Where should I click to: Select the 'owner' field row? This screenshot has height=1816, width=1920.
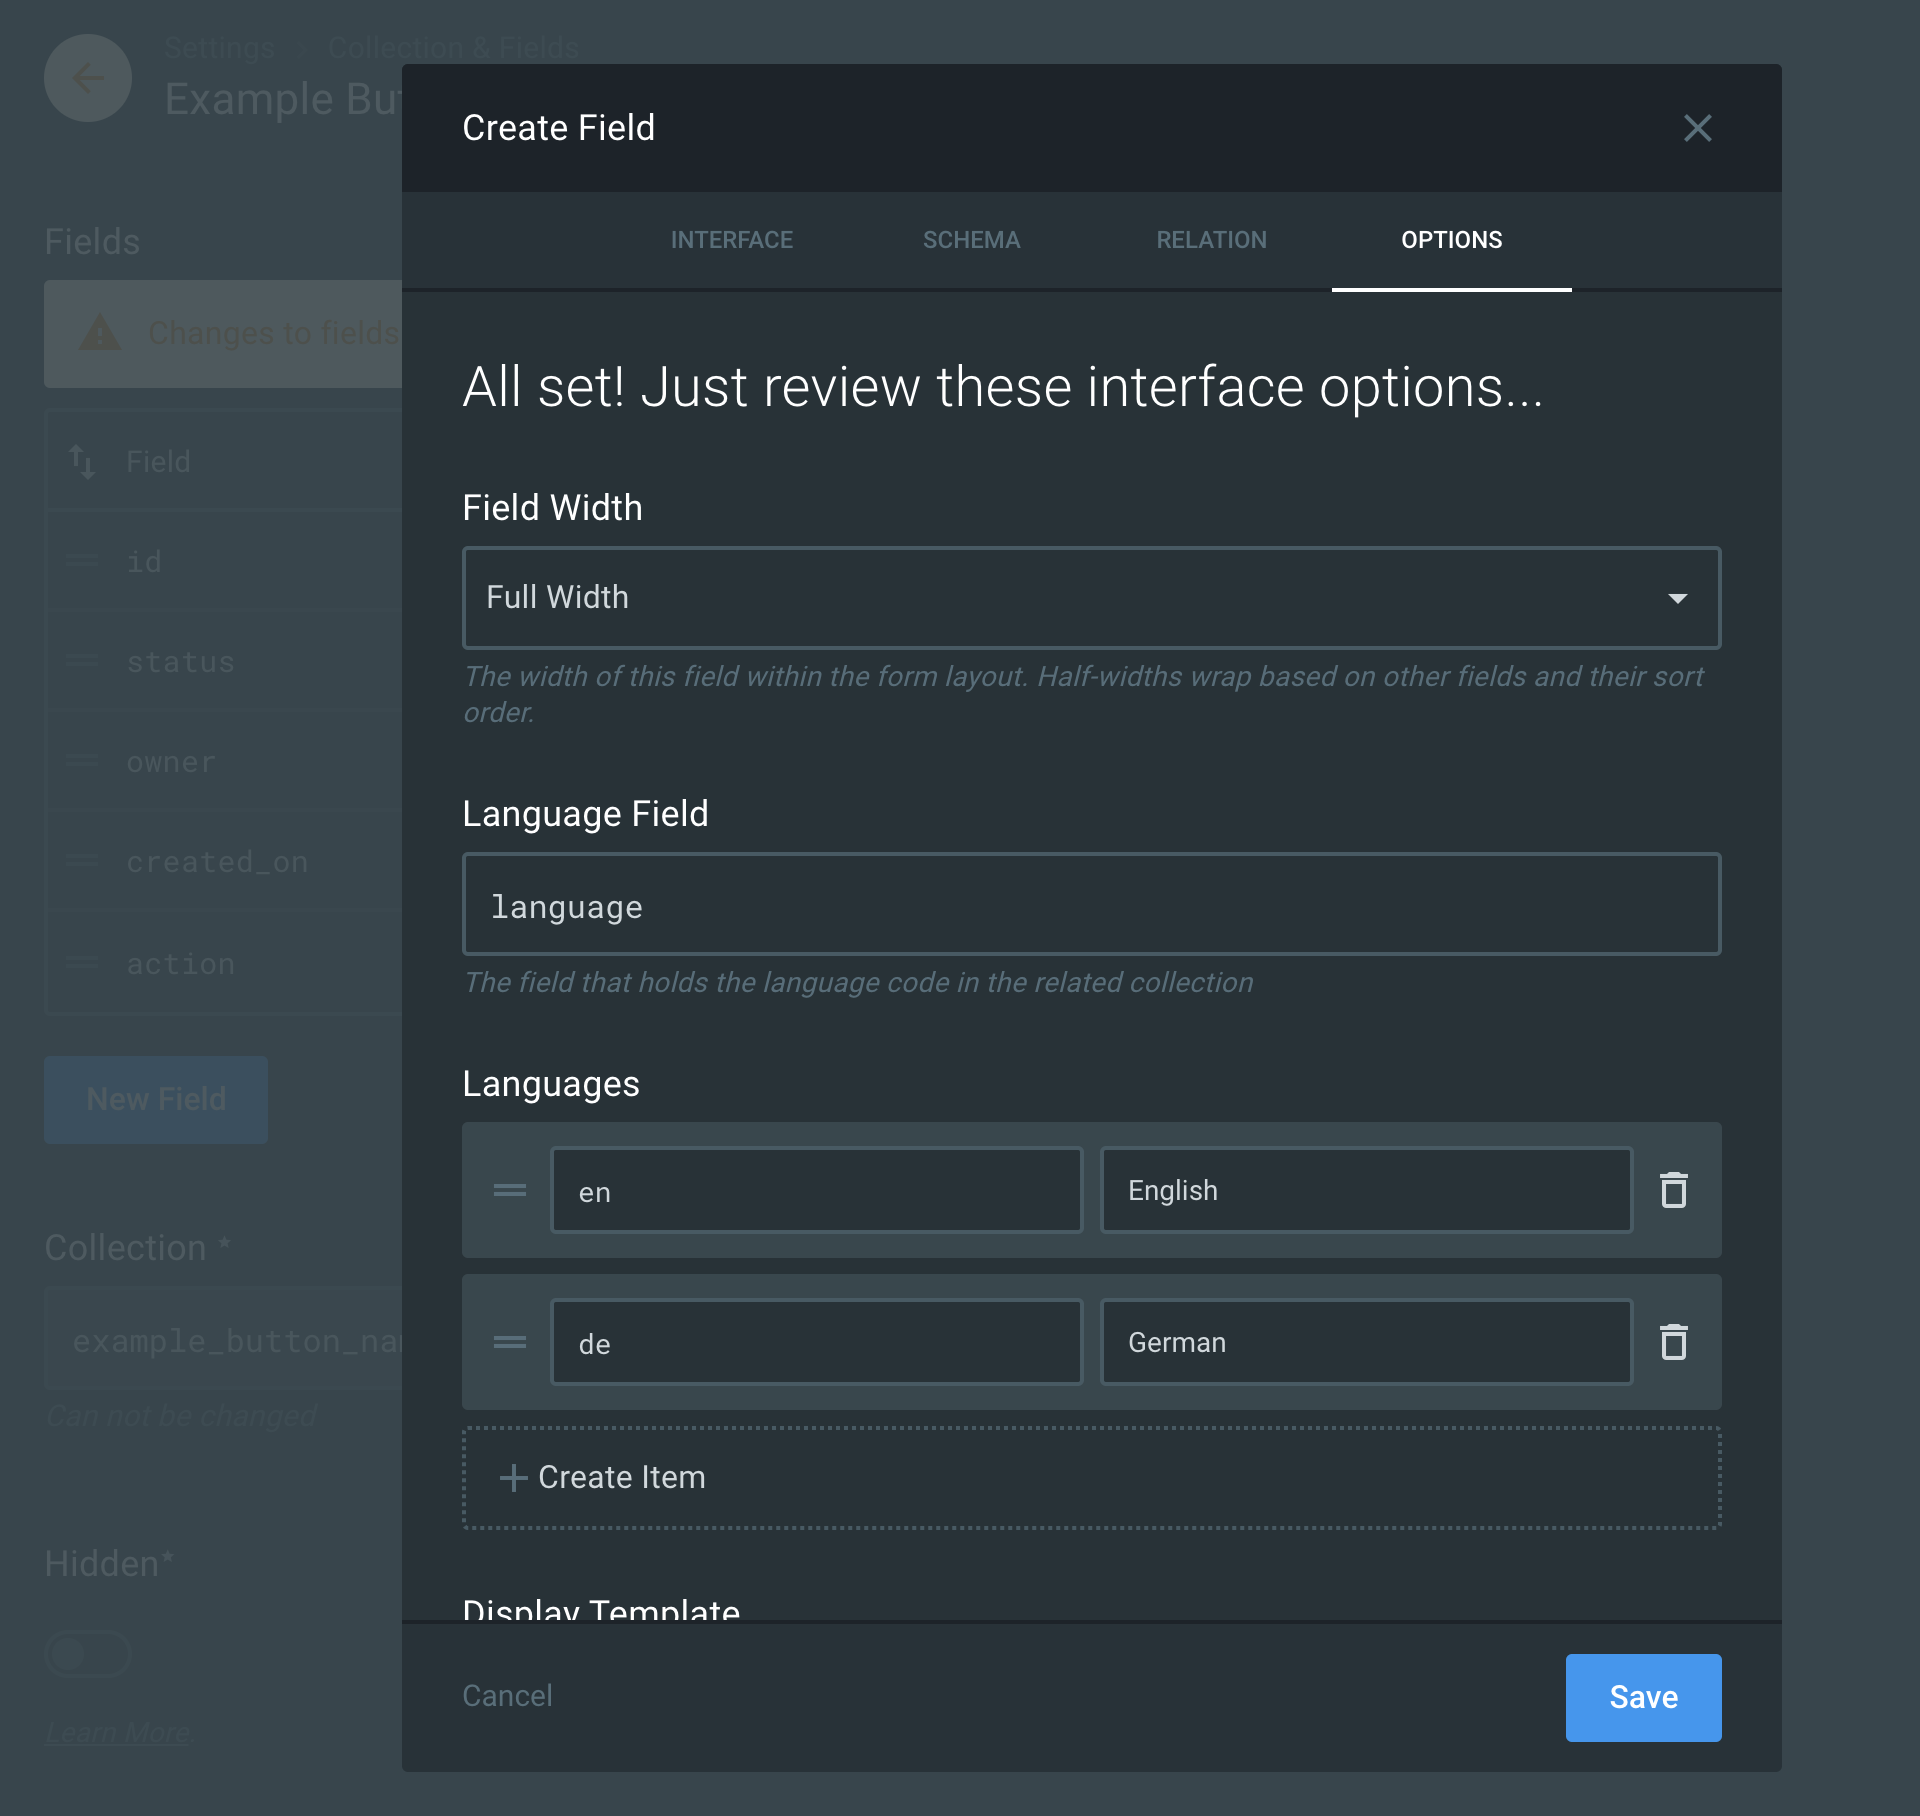(224, 761)
